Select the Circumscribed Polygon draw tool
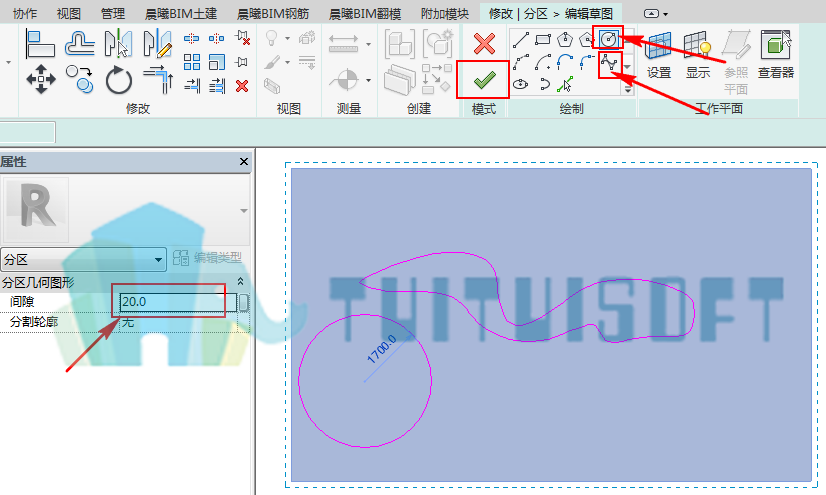 click(586, 39)
